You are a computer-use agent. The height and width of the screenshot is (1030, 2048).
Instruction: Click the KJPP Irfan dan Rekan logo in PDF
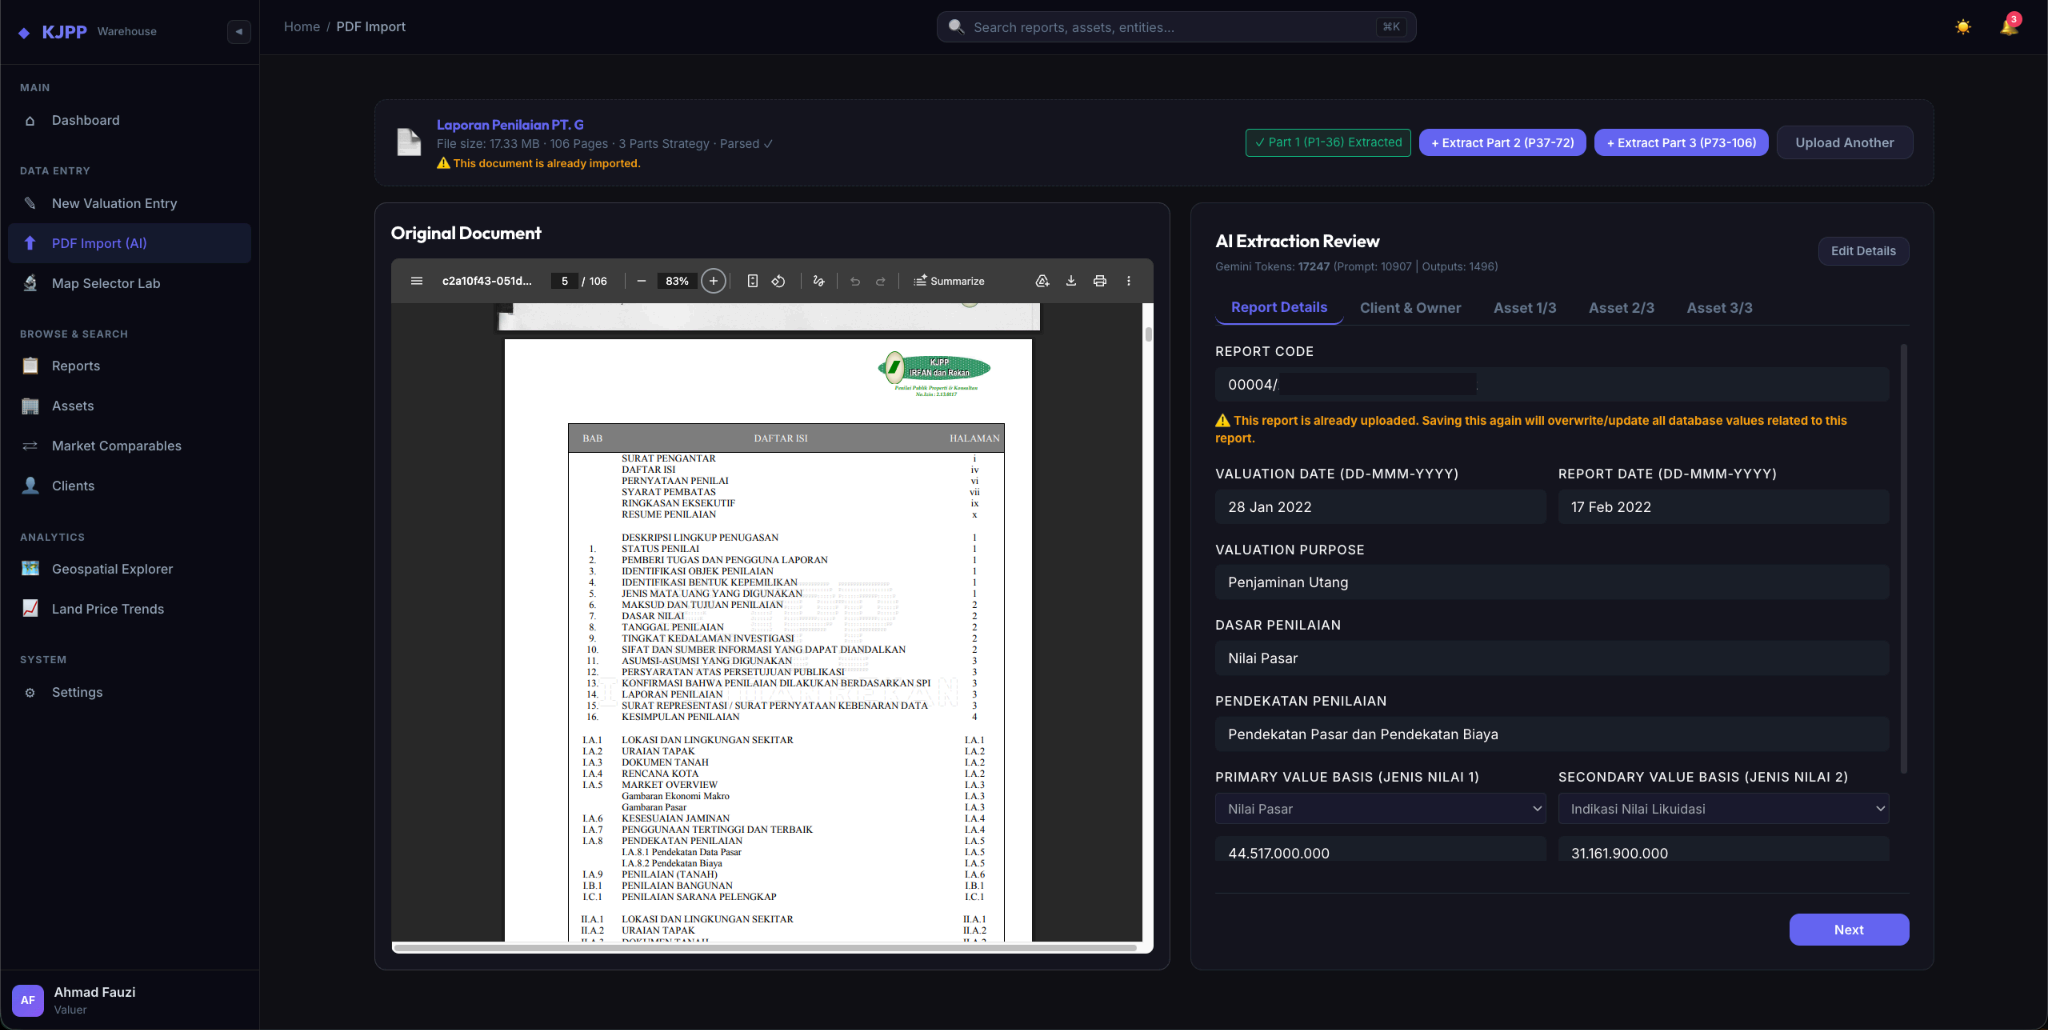coord(934,372)
